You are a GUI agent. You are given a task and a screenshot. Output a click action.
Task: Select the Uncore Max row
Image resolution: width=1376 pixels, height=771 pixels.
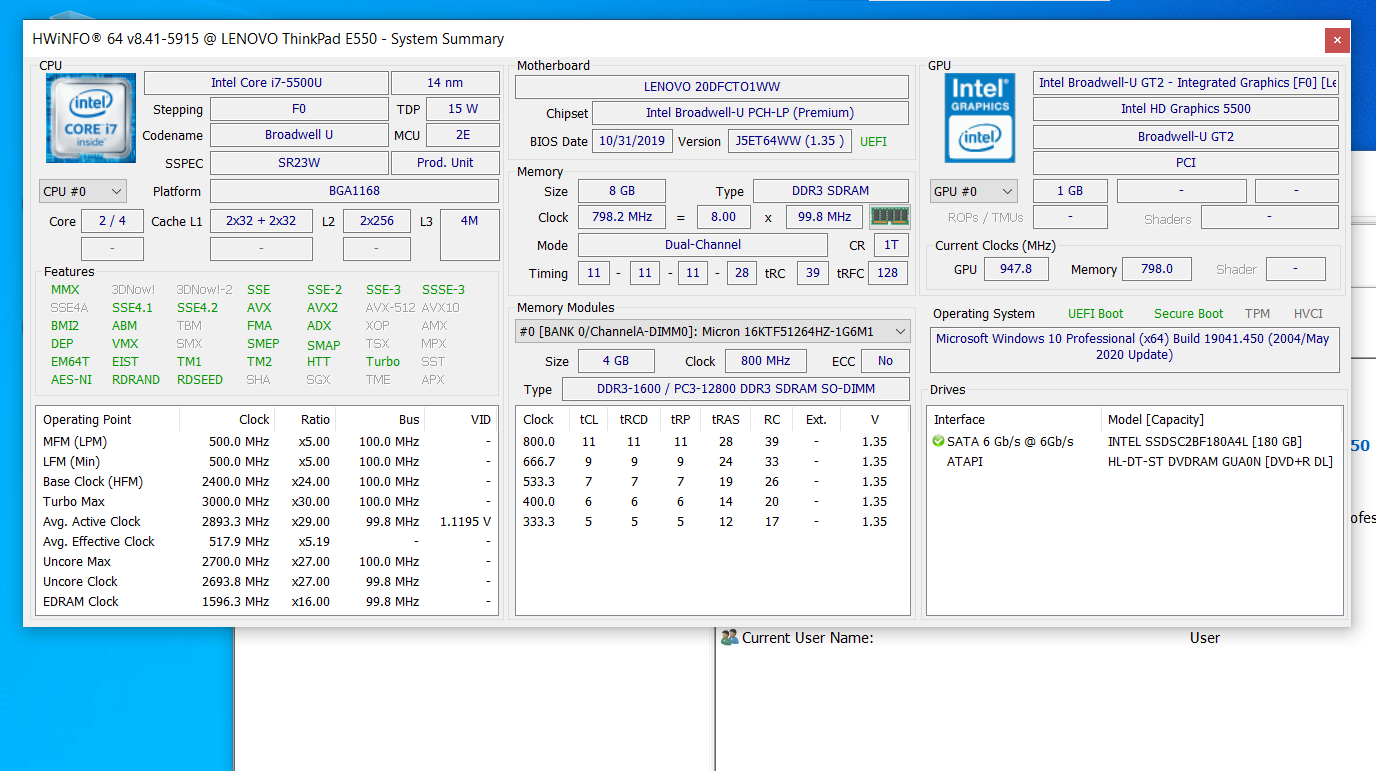[x=267, y=561]
